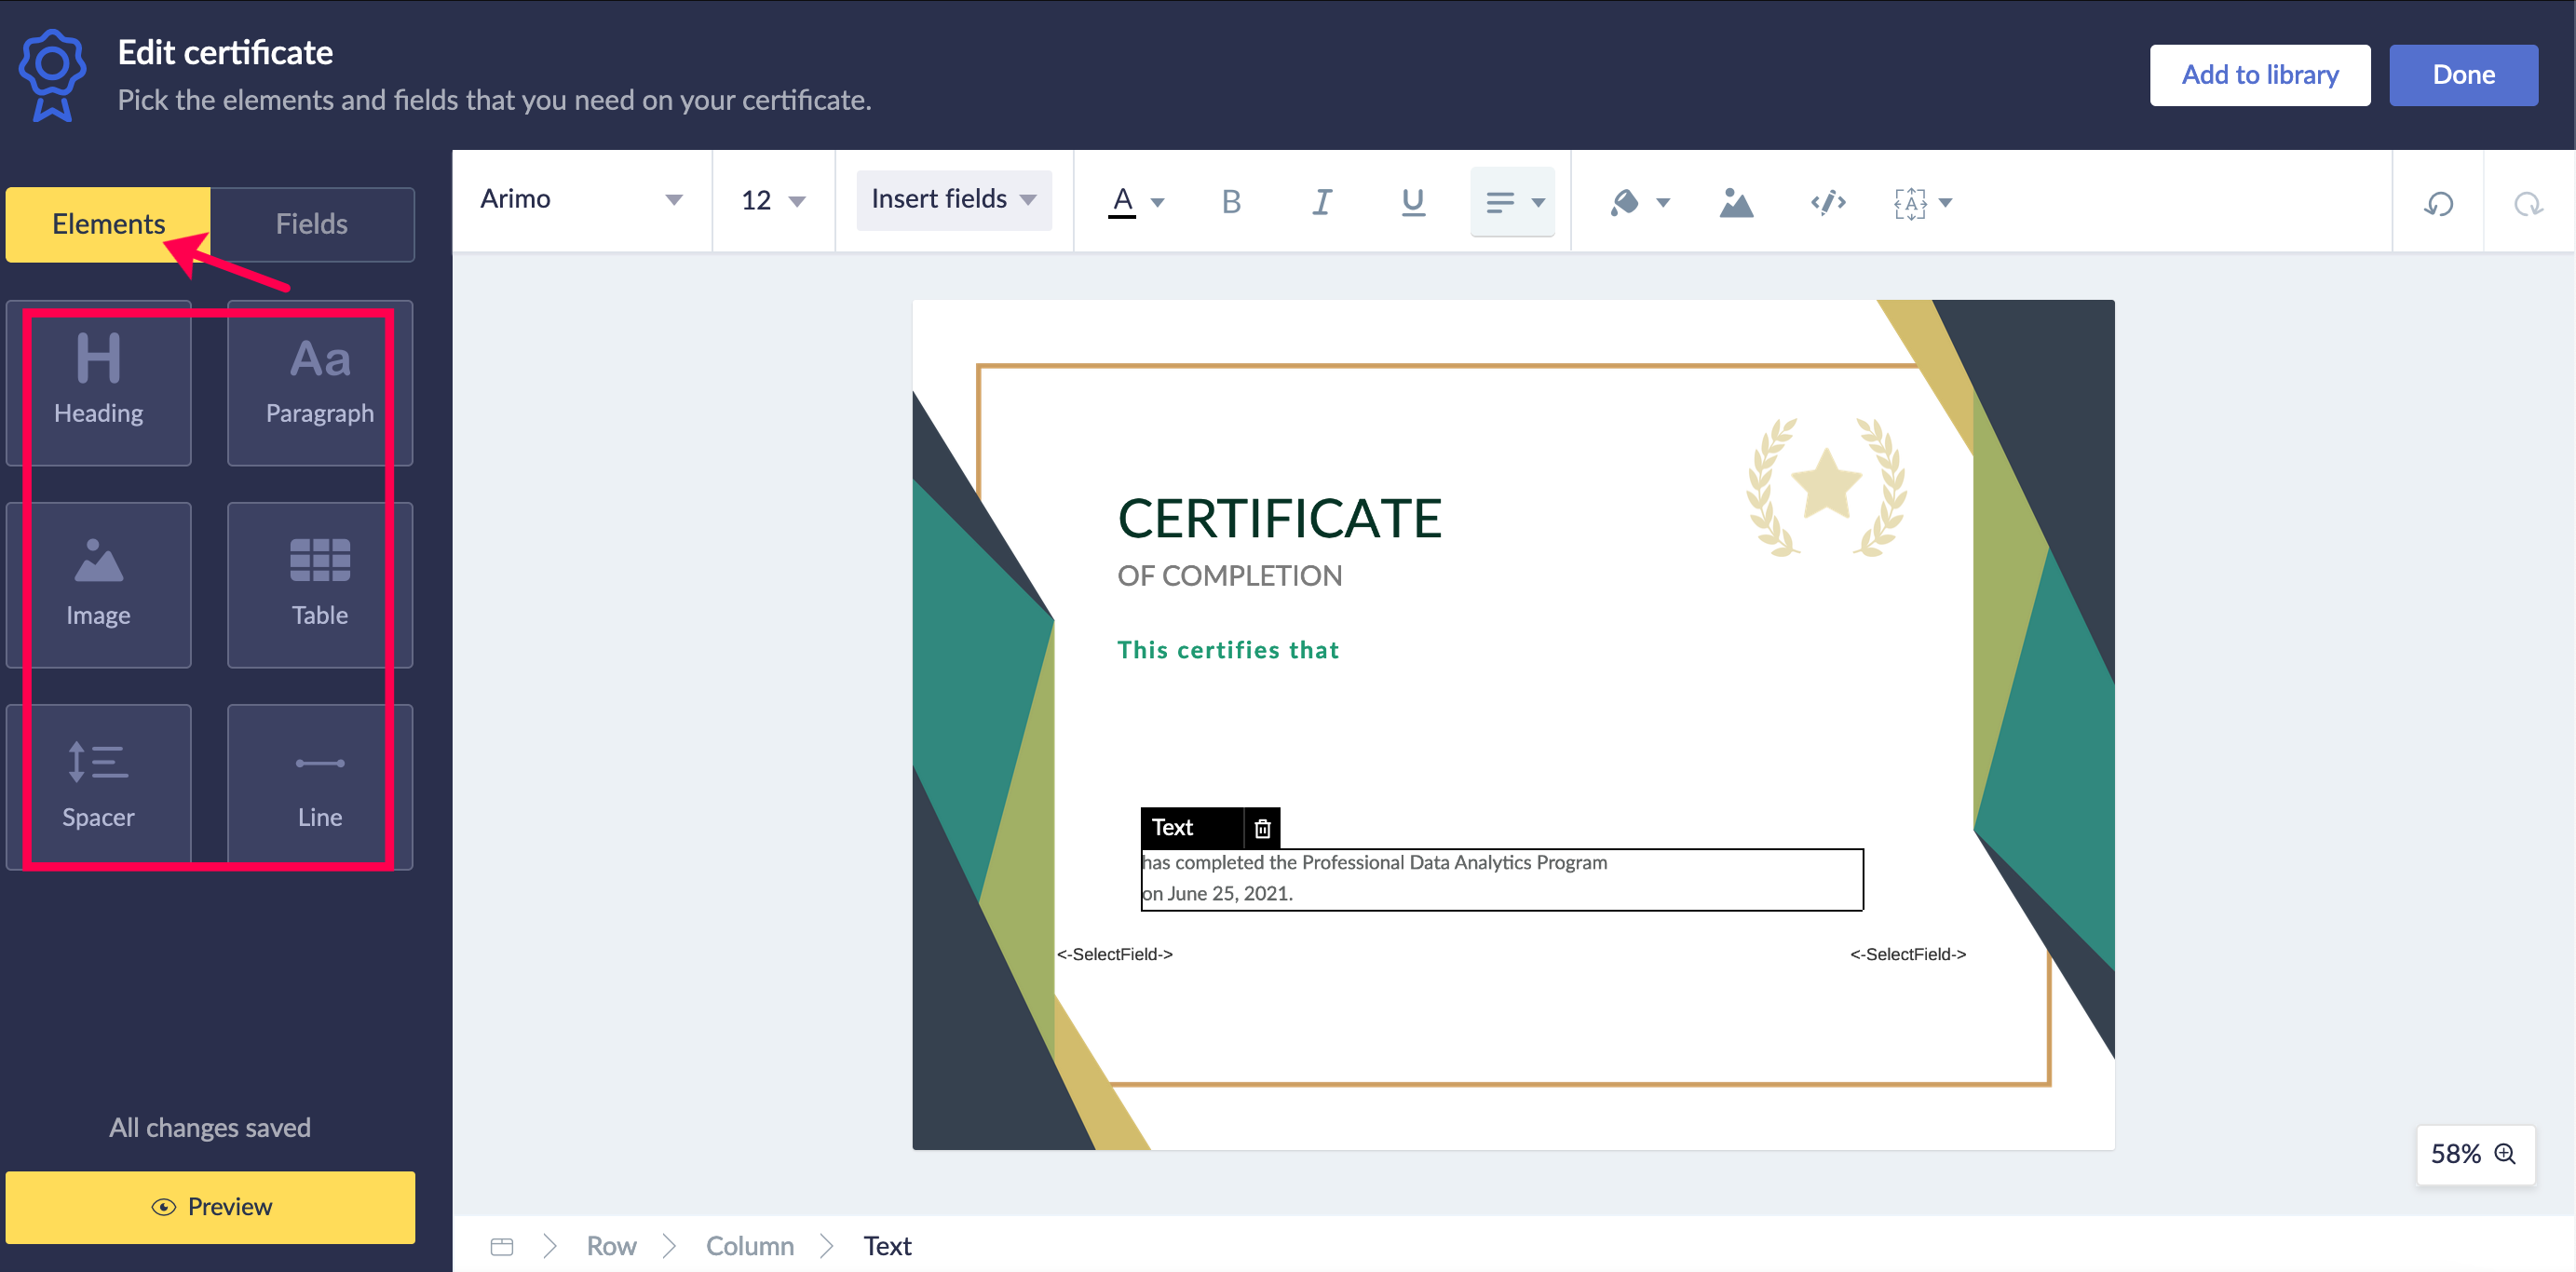Viewport: 2576px width, 1272px height.
Task: Select the Line element
Action: pyautogui.click(x=320, y=787)
